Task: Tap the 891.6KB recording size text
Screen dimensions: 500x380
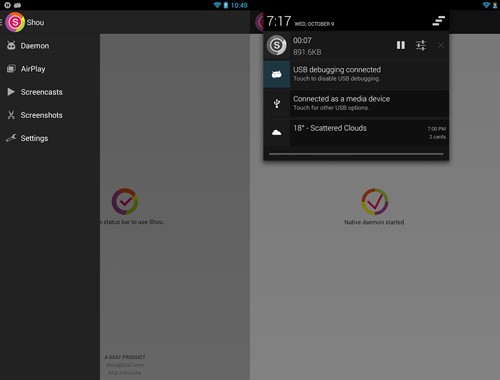Action: [307, 52]
